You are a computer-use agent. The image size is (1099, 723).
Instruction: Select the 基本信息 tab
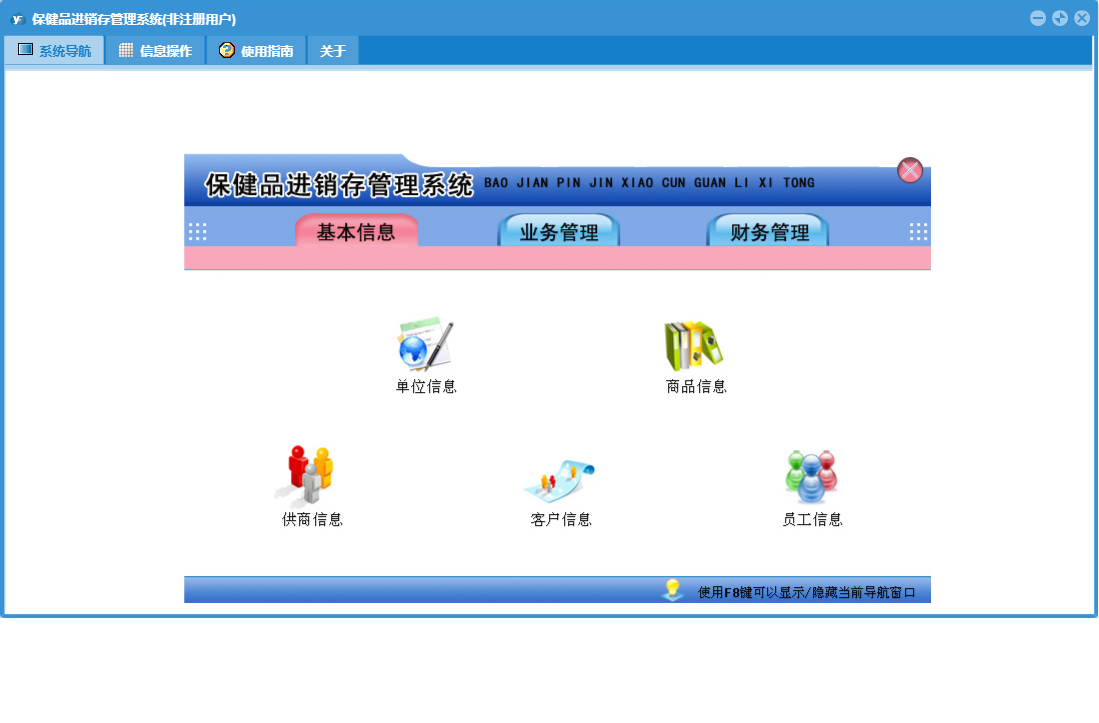[x=356, y=230]
